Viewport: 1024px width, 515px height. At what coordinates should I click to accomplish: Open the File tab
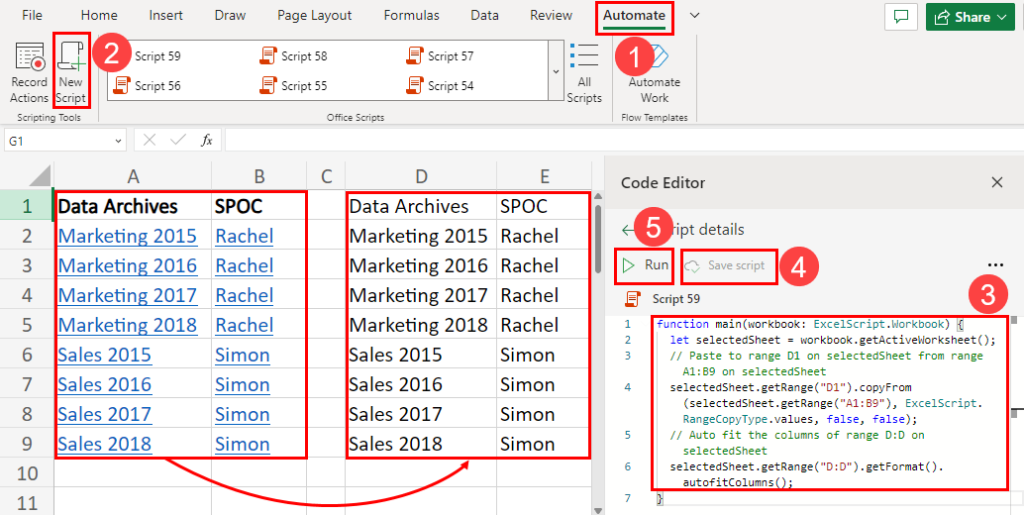(x=32, y=16)
